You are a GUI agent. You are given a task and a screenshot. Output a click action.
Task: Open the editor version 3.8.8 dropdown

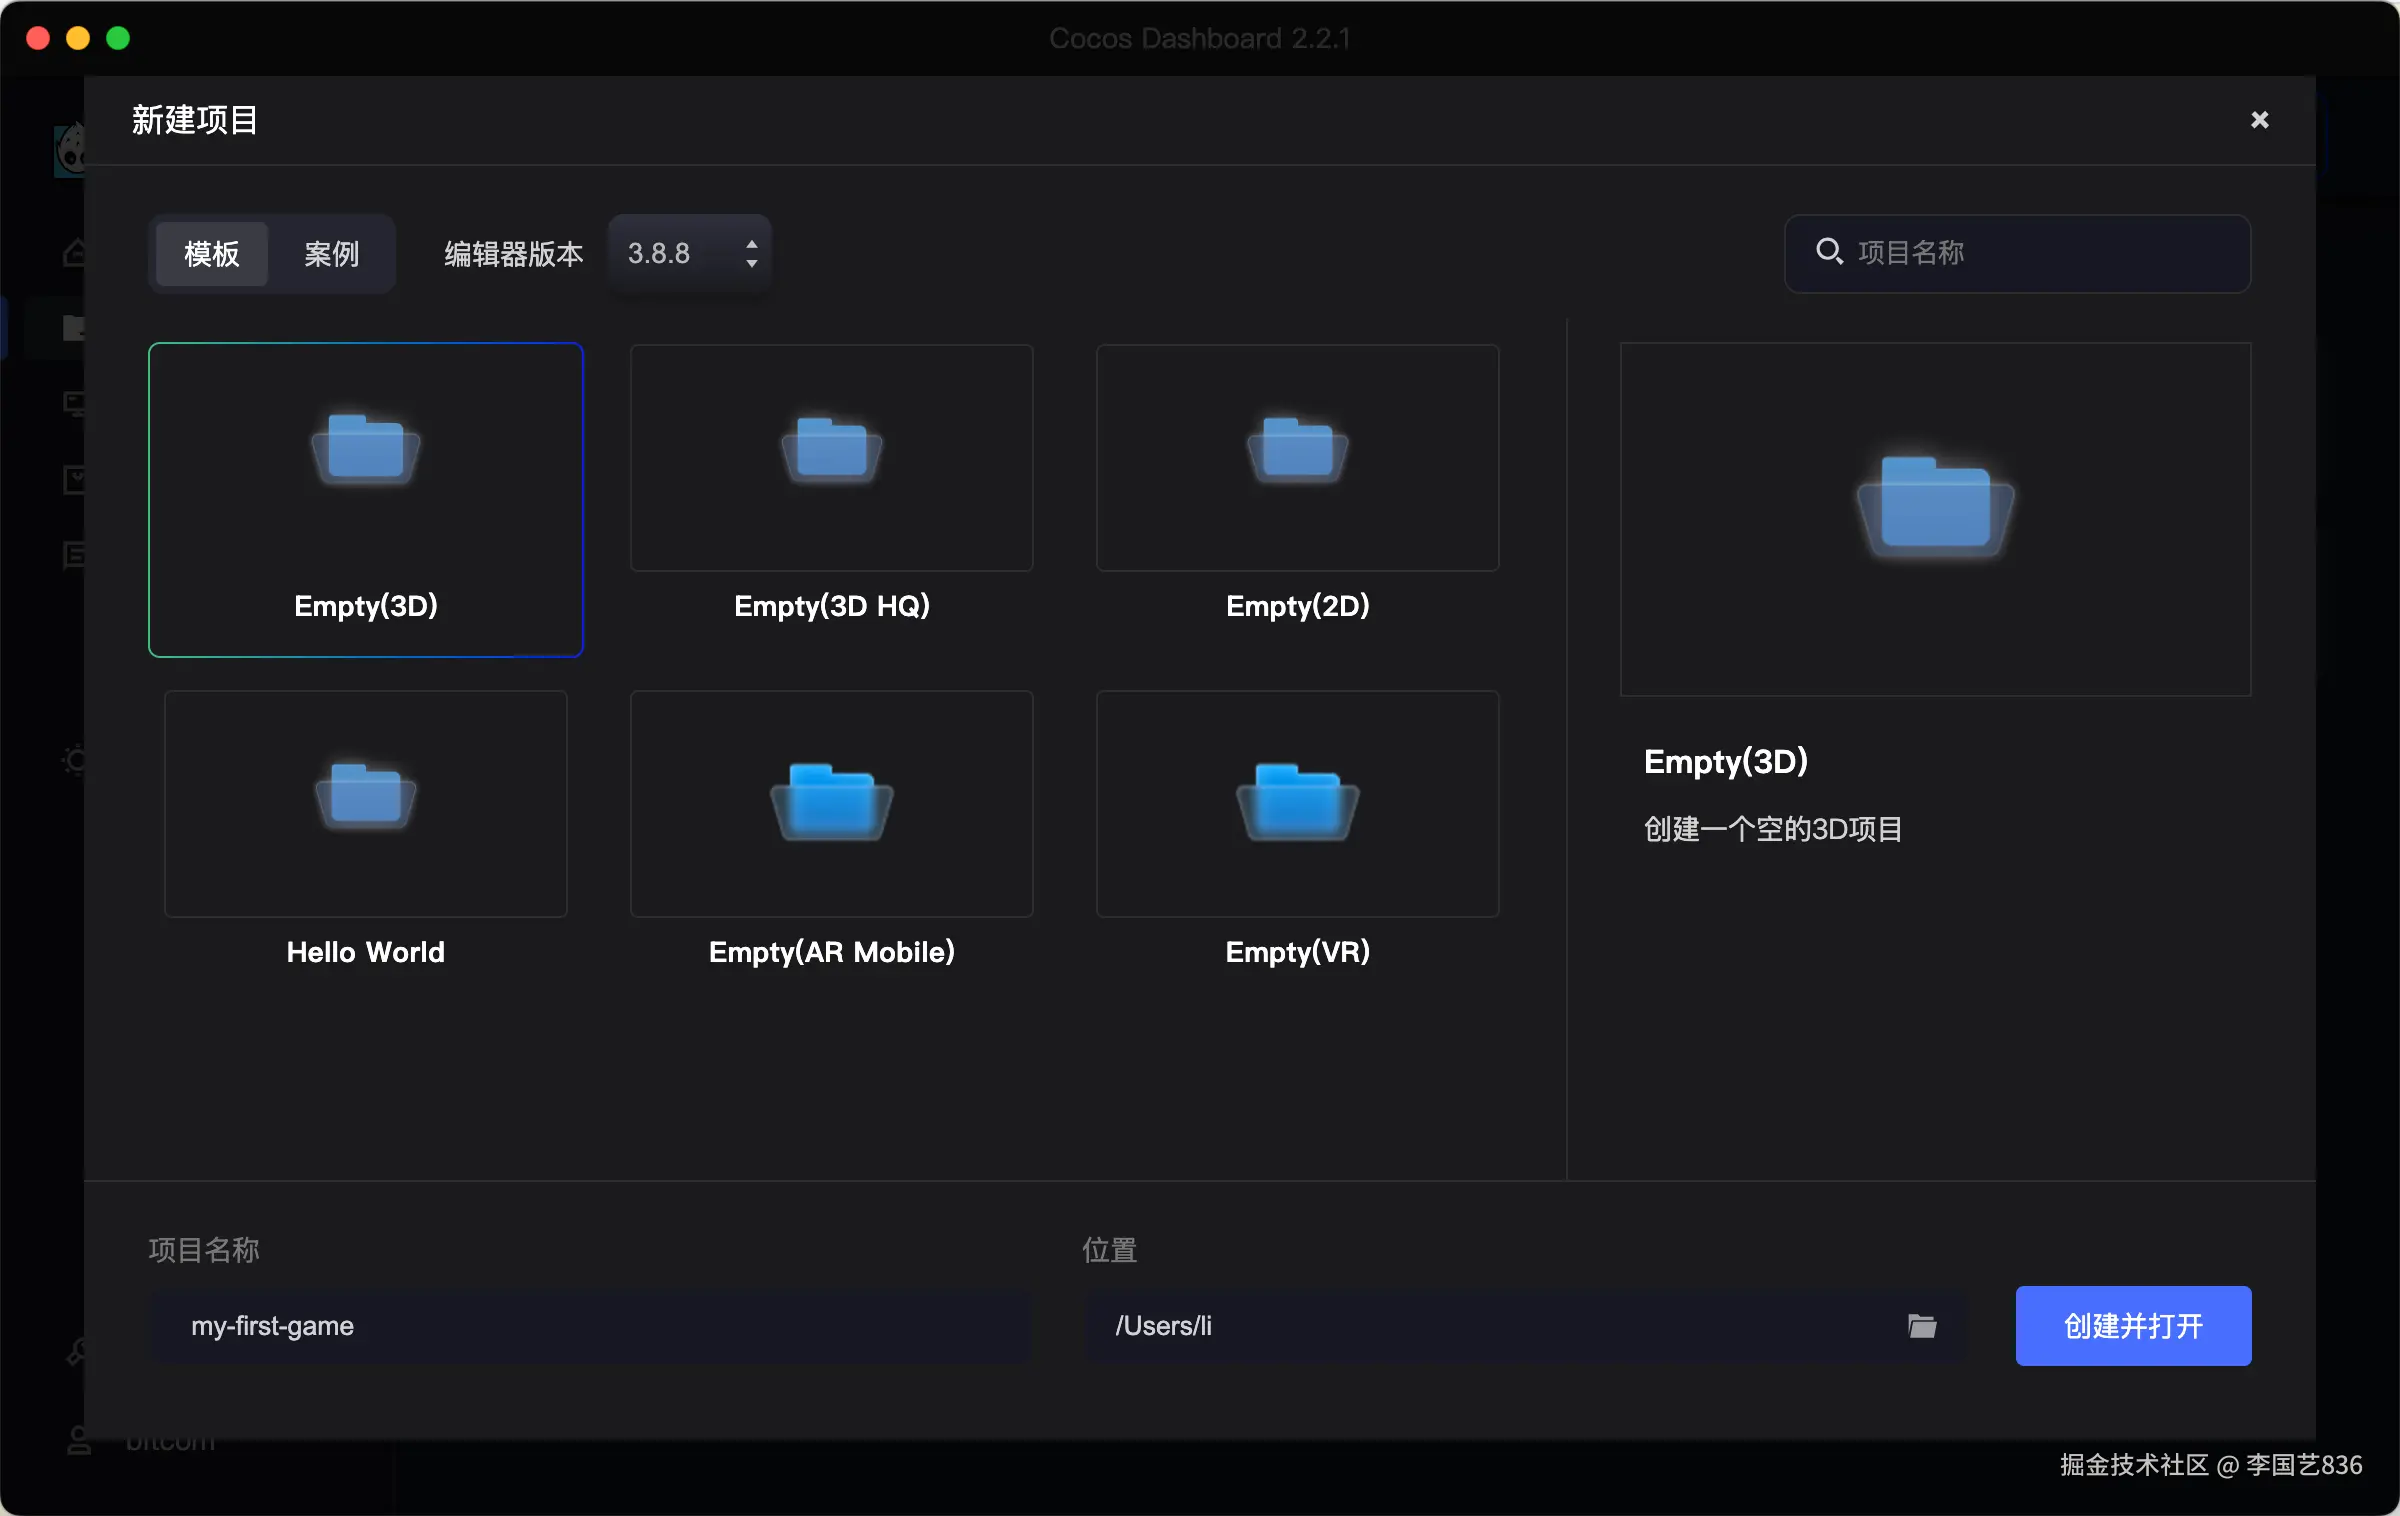pos(670,254)
